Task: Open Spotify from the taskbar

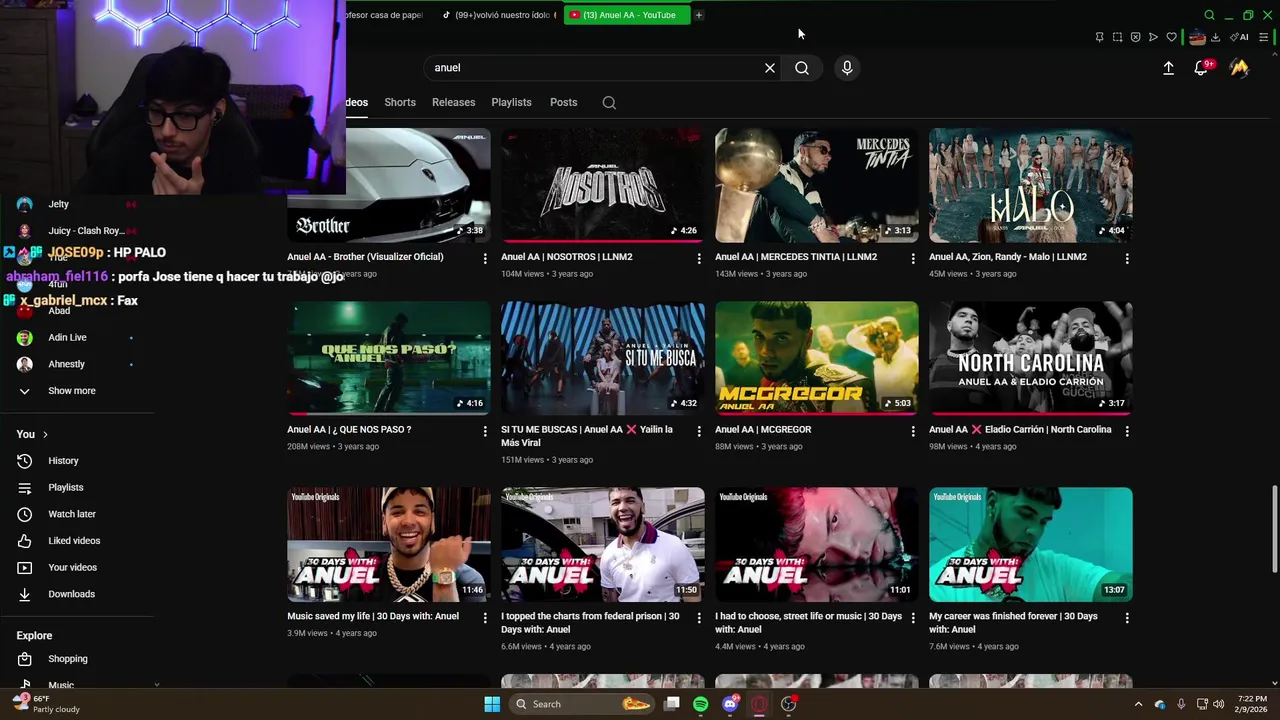Action: 700,704
